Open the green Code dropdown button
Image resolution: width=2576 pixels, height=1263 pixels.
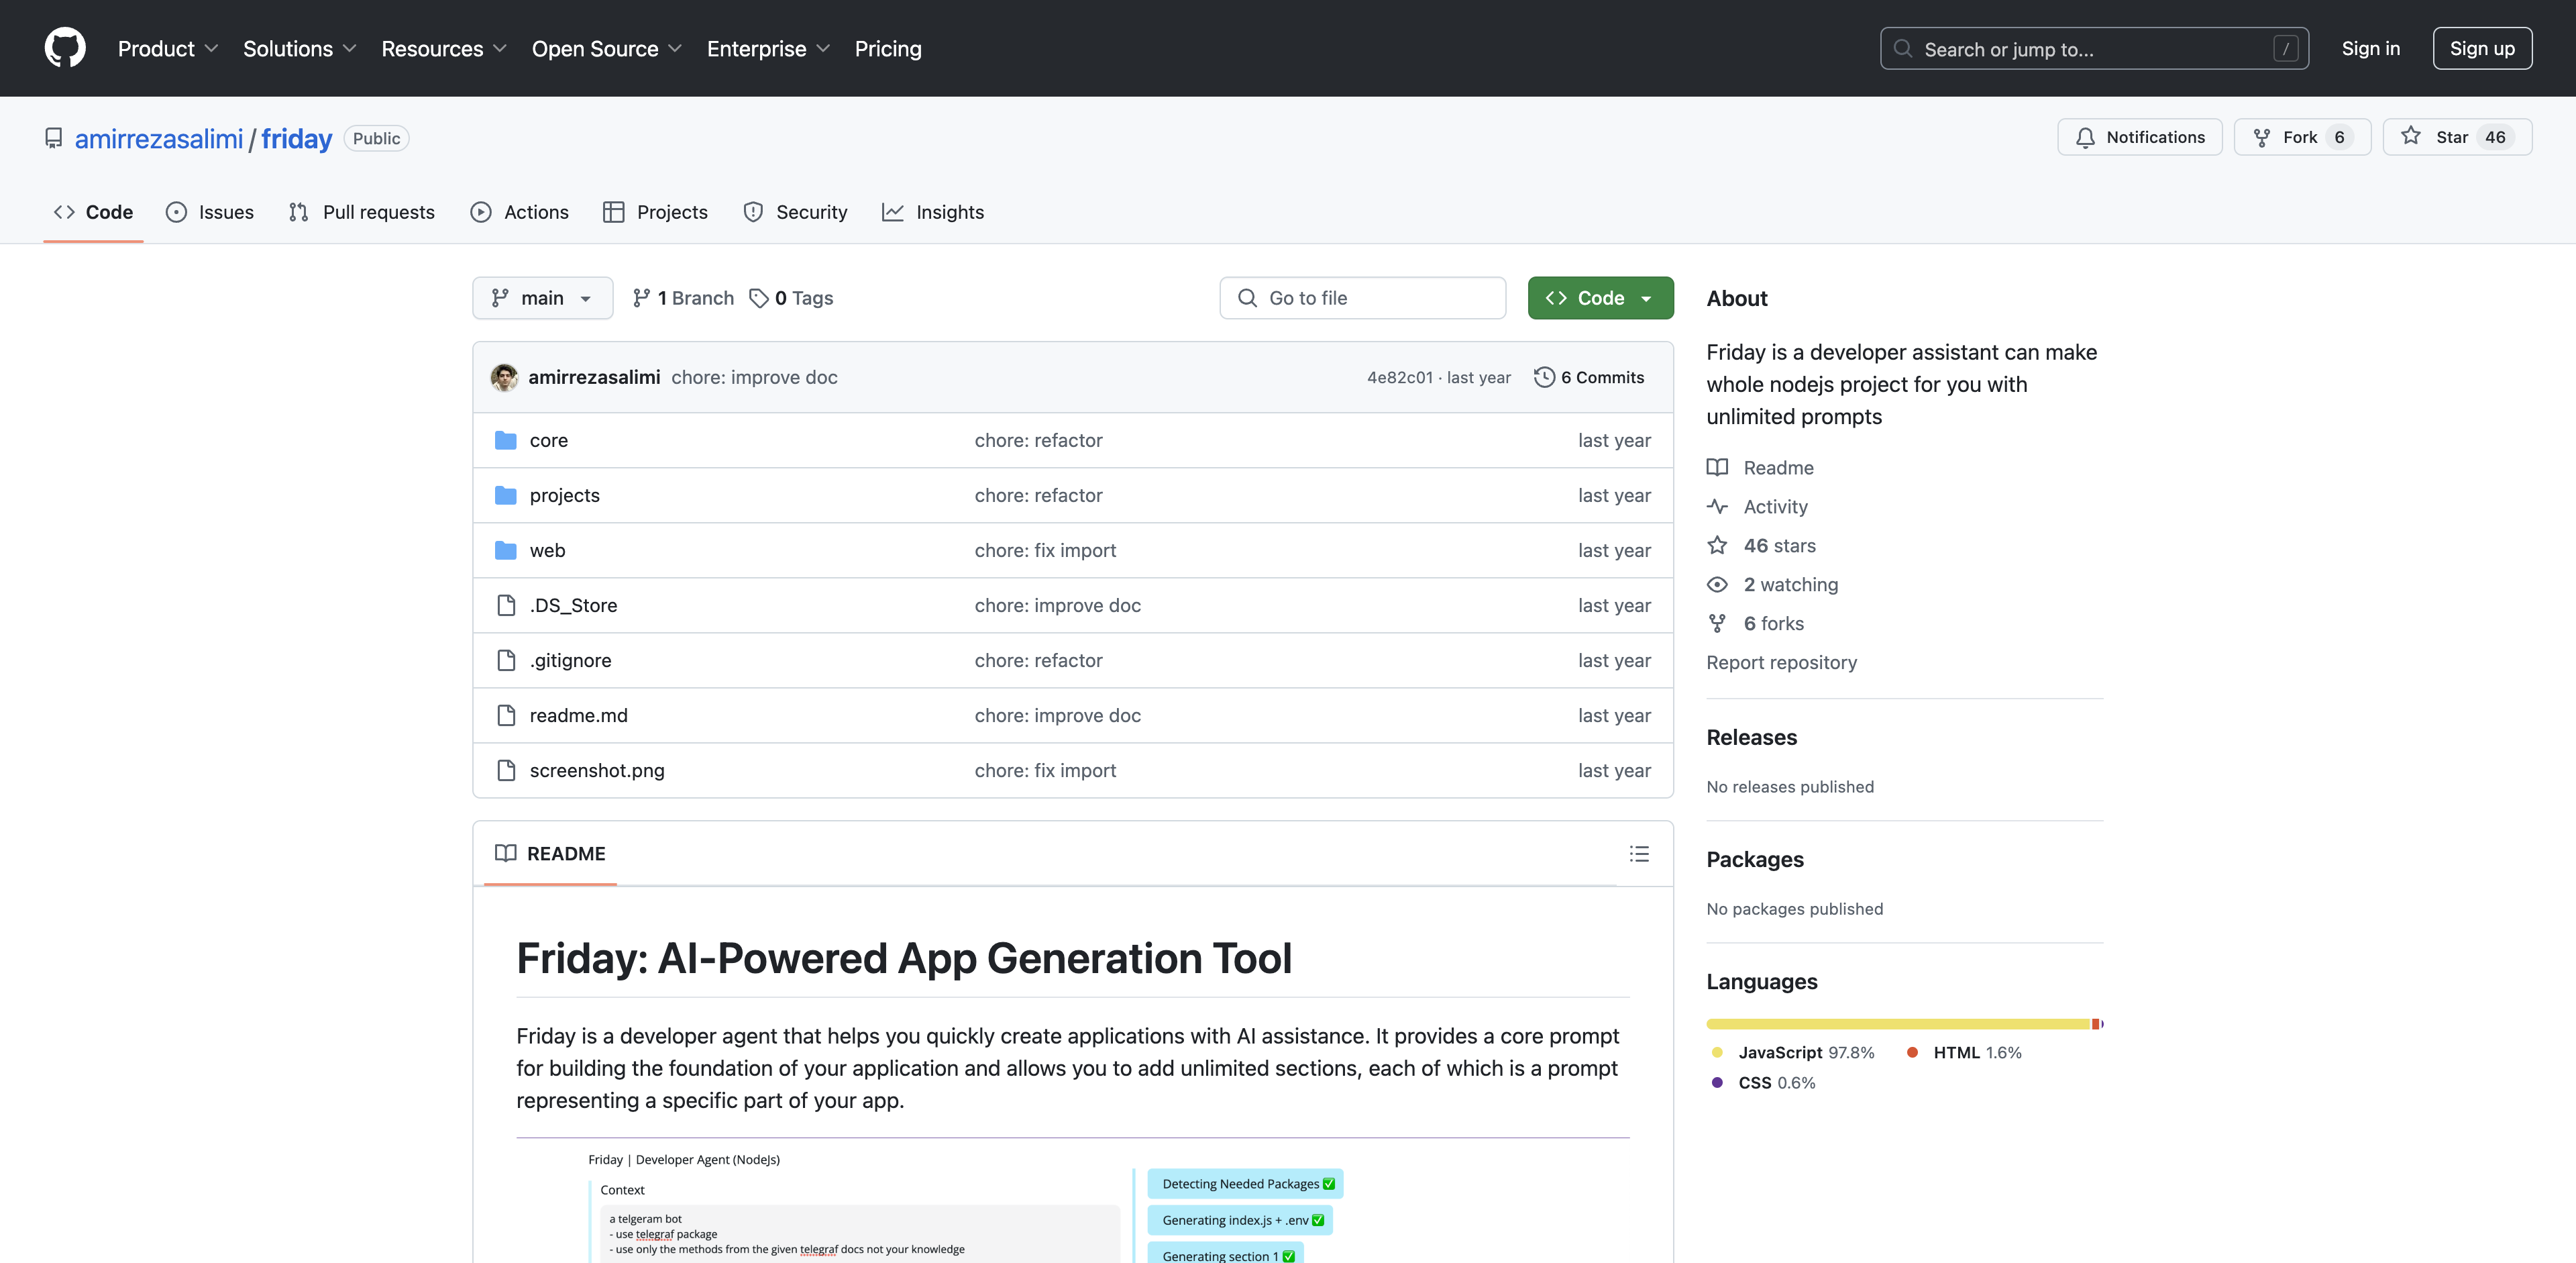click(1600, 298)
